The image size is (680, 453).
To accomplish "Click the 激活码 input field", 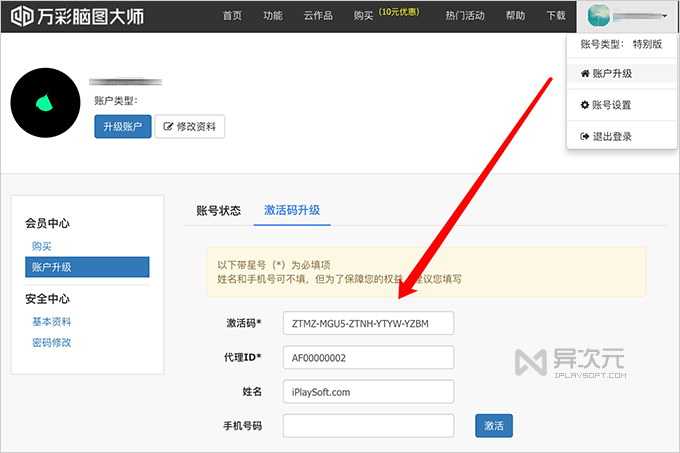I will [x=368, y=323].
